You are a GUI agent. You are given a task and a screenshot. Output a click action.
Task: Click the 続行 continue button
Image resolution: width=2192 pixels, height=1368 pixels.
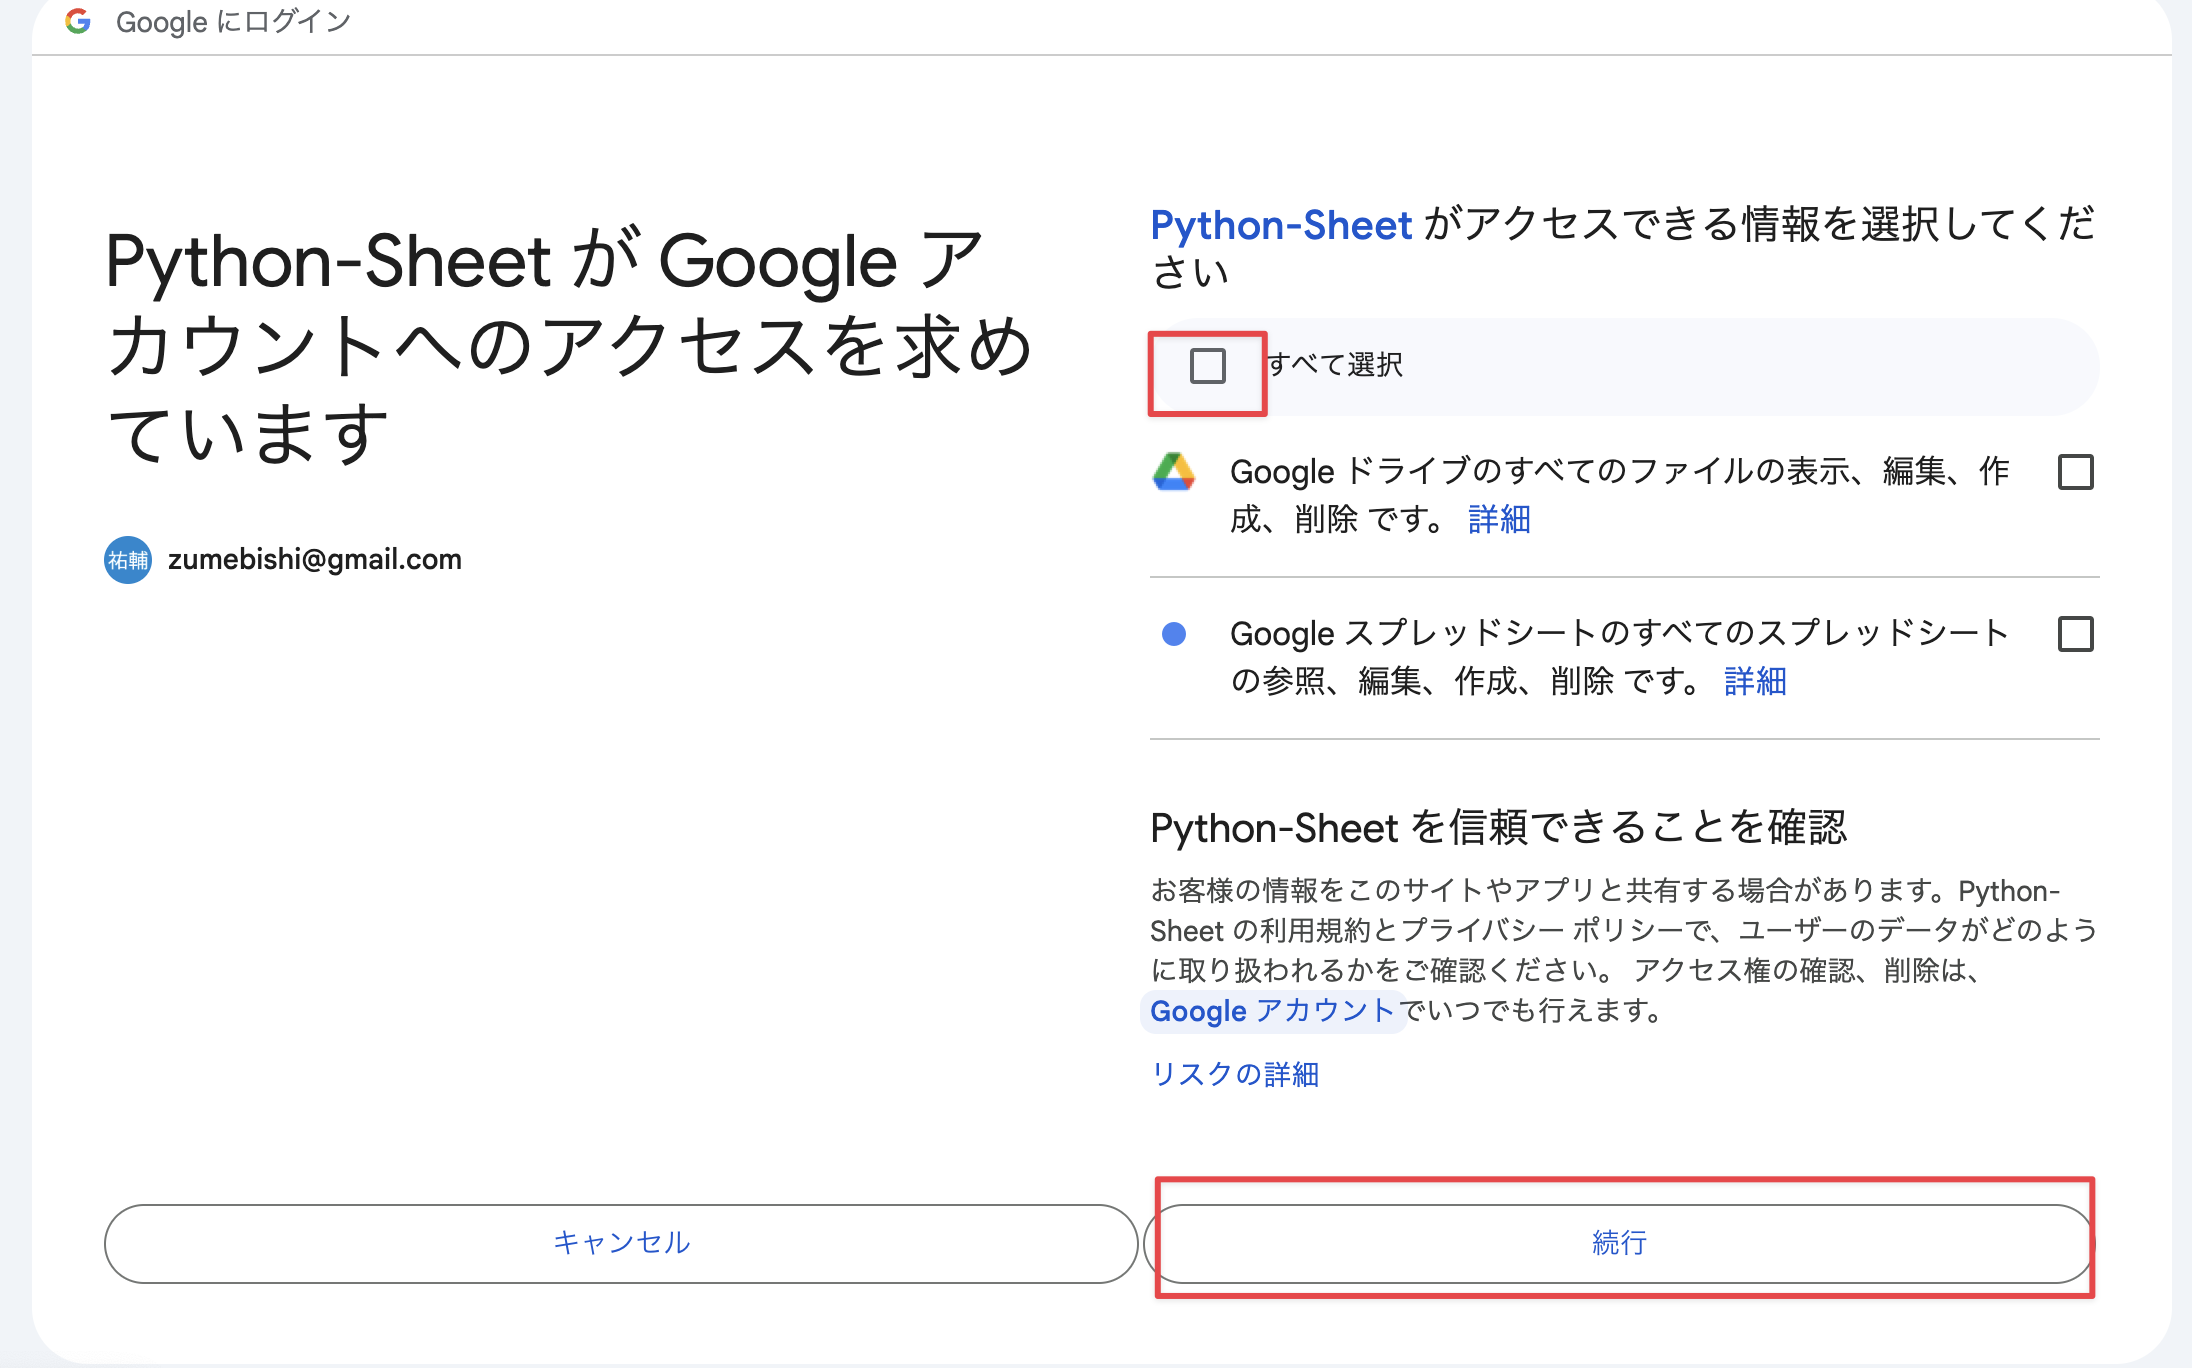pos(1619,1243)
